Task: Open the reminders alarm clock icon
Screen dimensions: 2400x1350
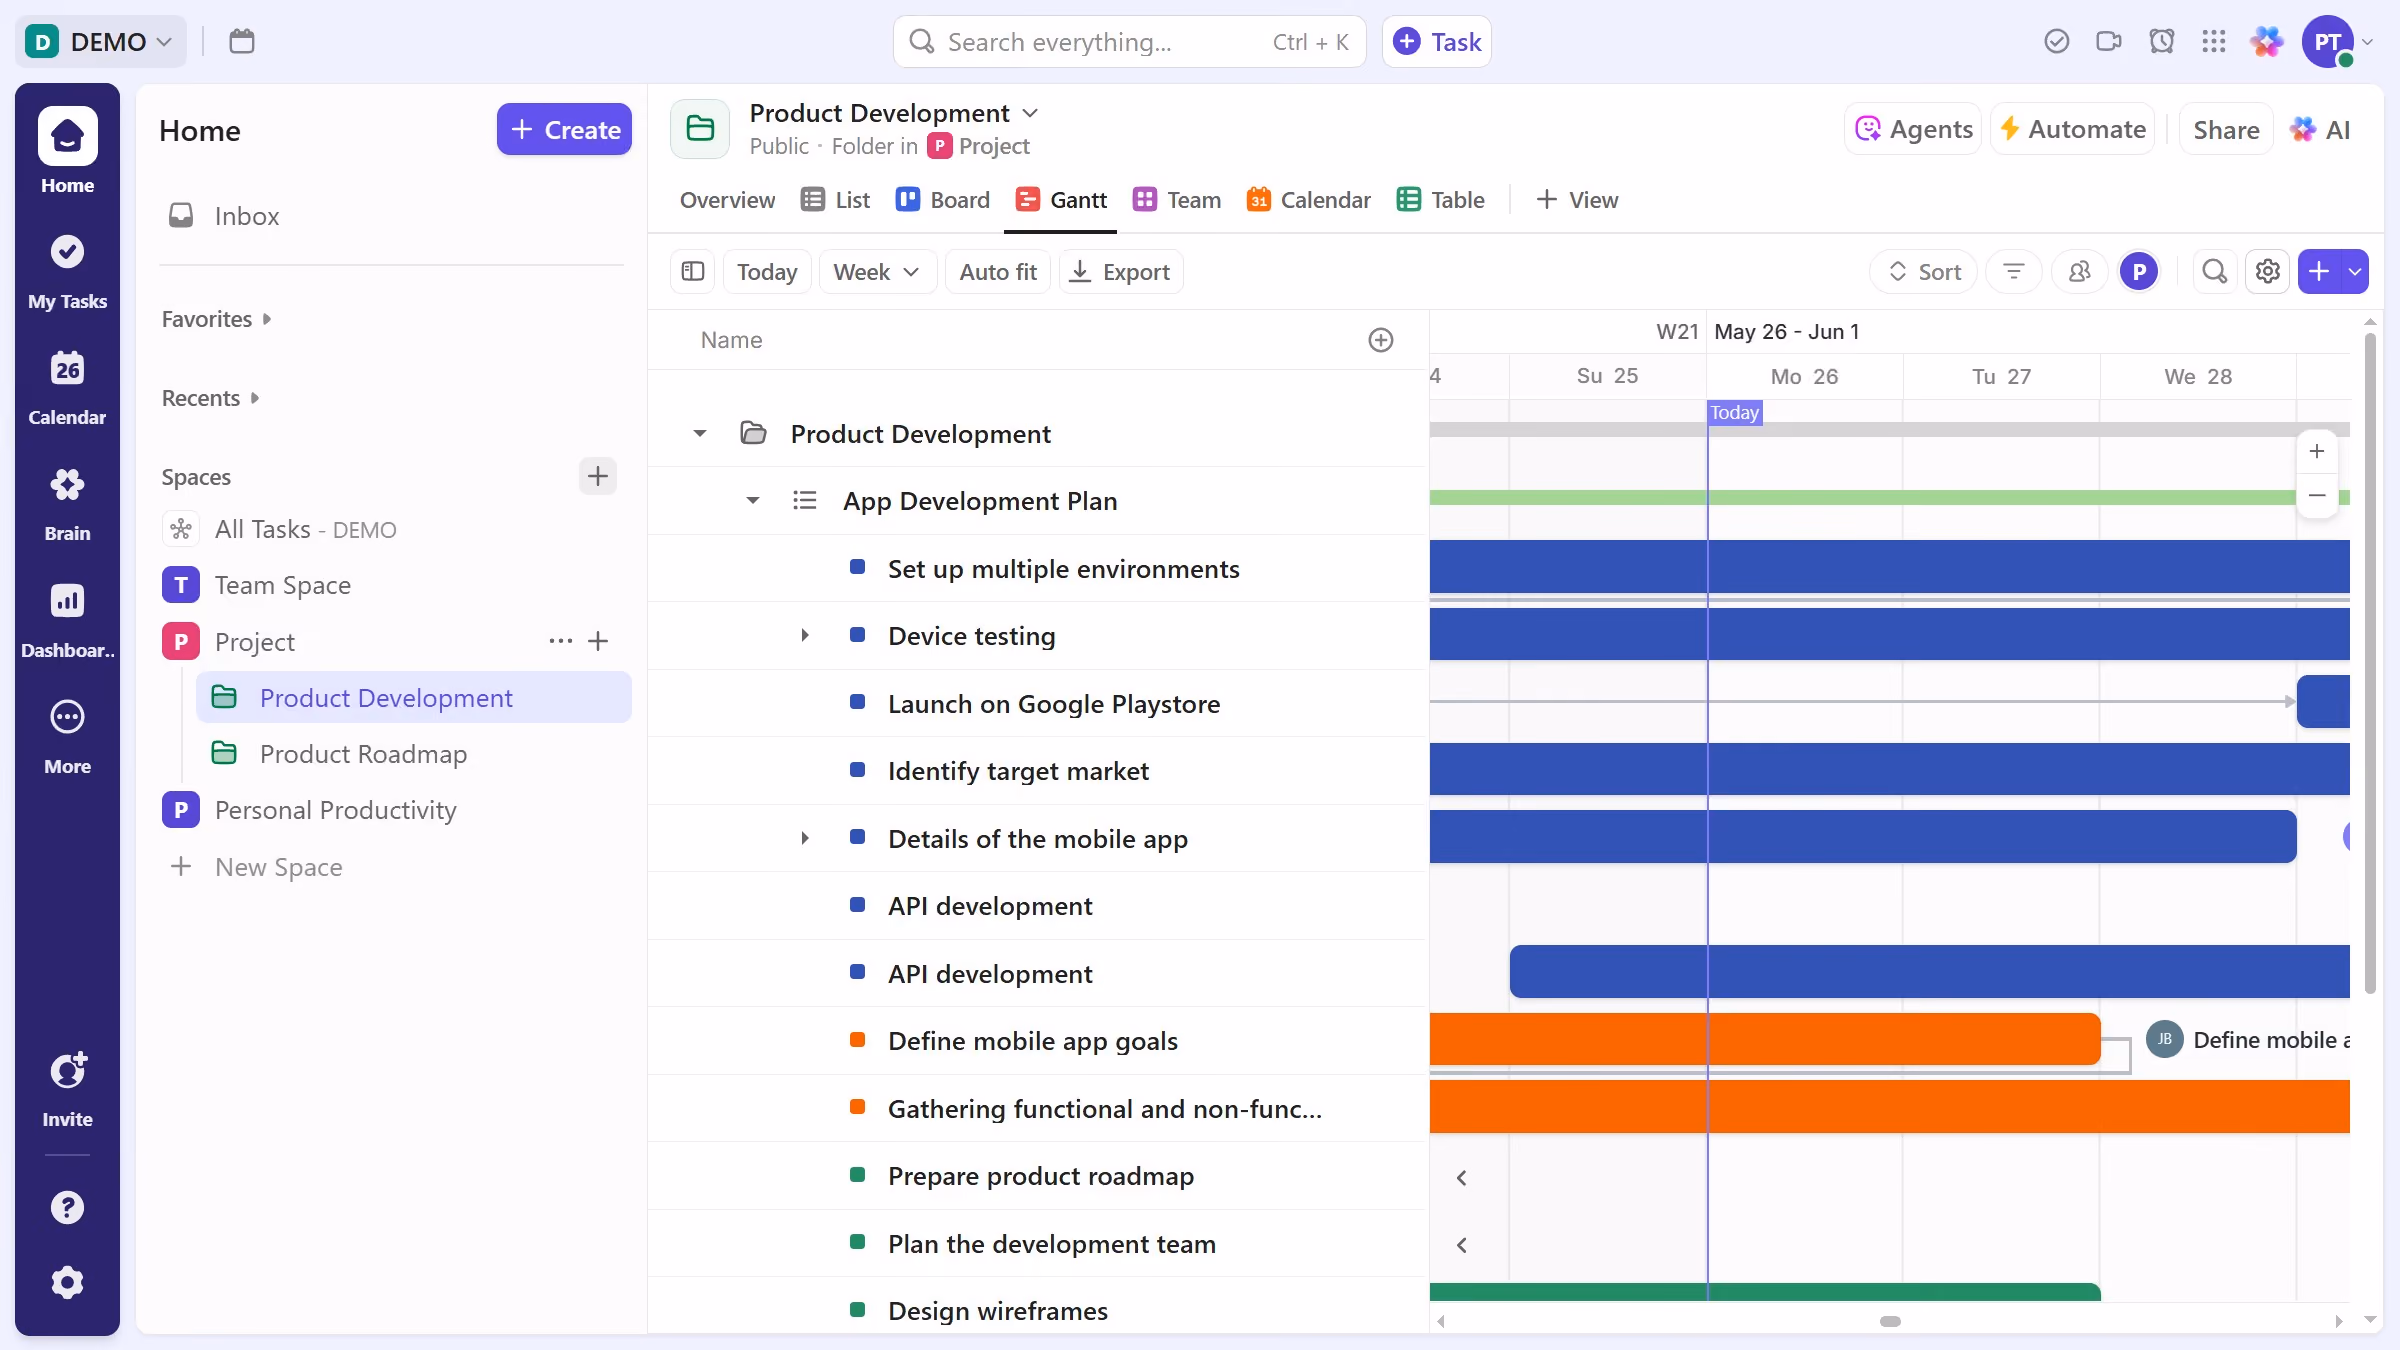Action: [x=2162, y=41]
